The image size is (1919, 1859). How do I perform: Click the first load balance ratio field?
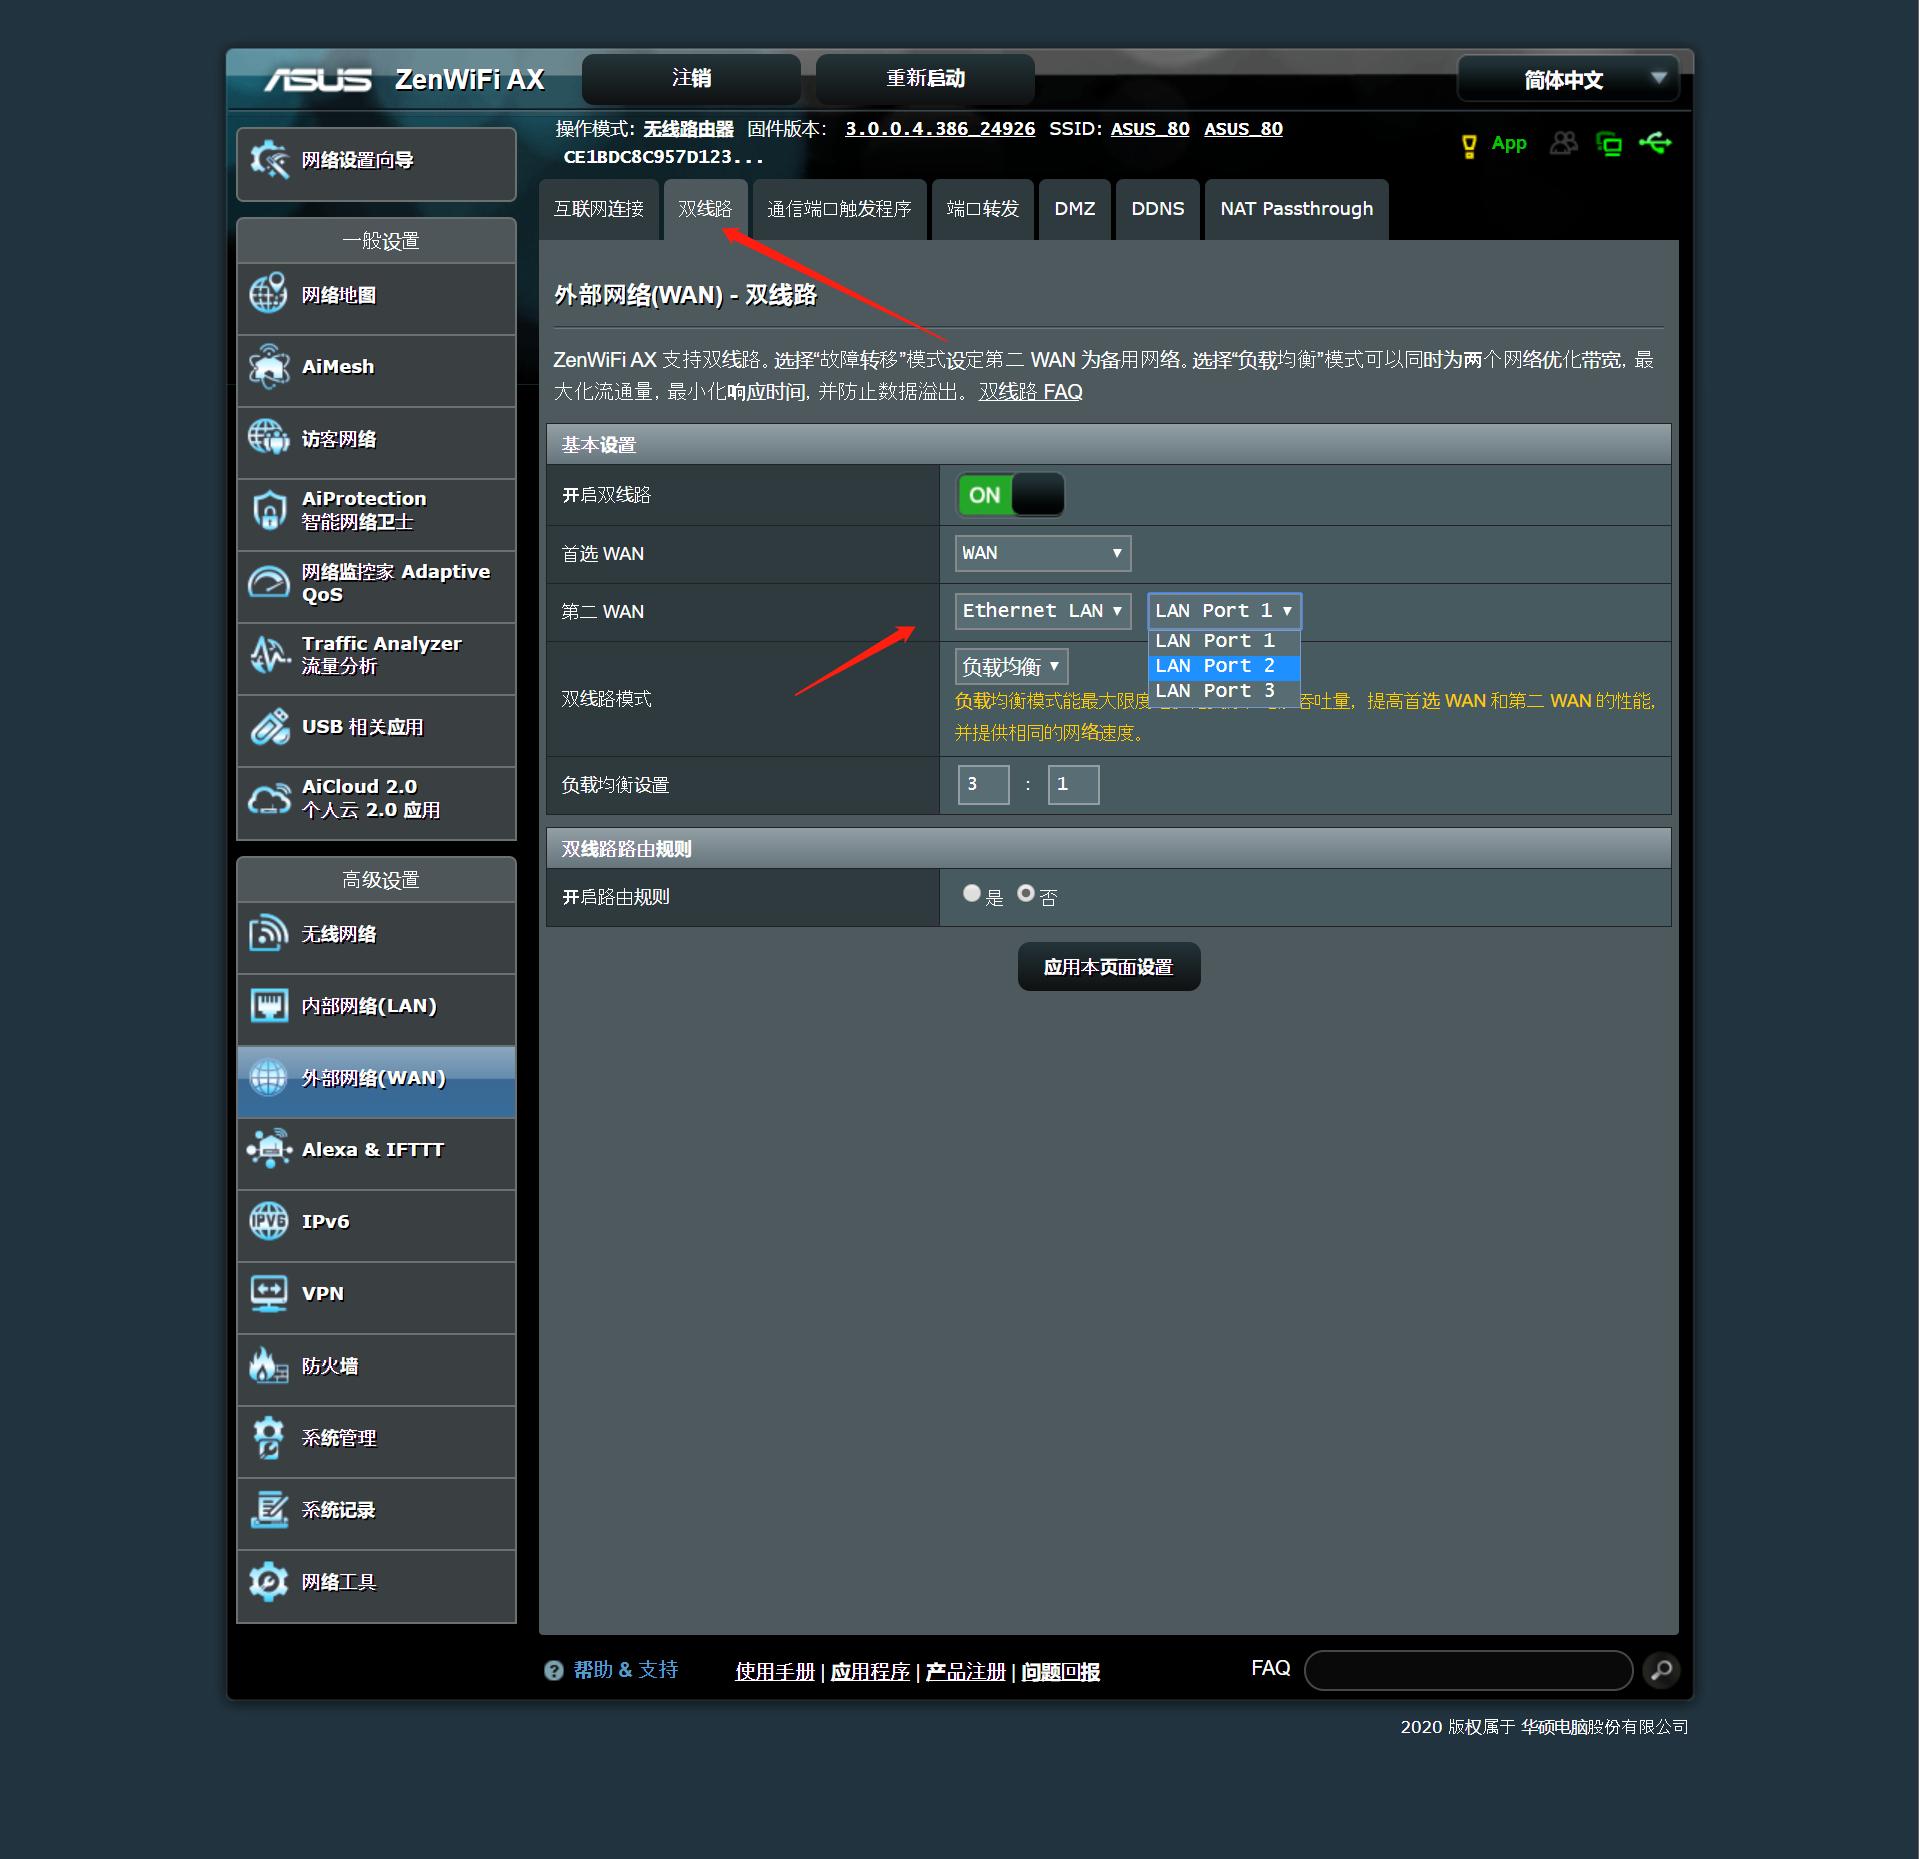(983, 785)
